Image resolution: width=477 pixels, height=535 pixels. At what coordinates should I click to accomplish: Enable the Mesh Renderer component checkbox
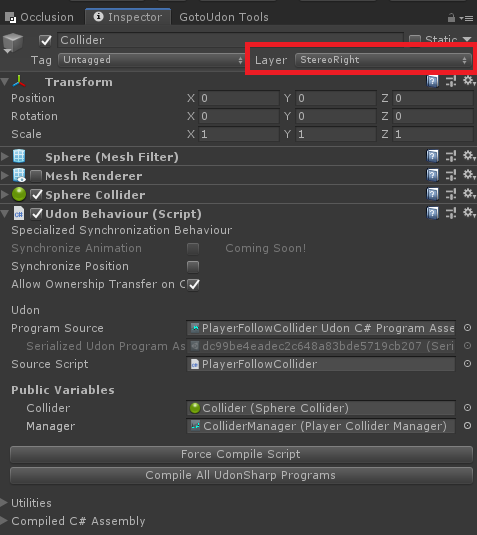[36, 176]
